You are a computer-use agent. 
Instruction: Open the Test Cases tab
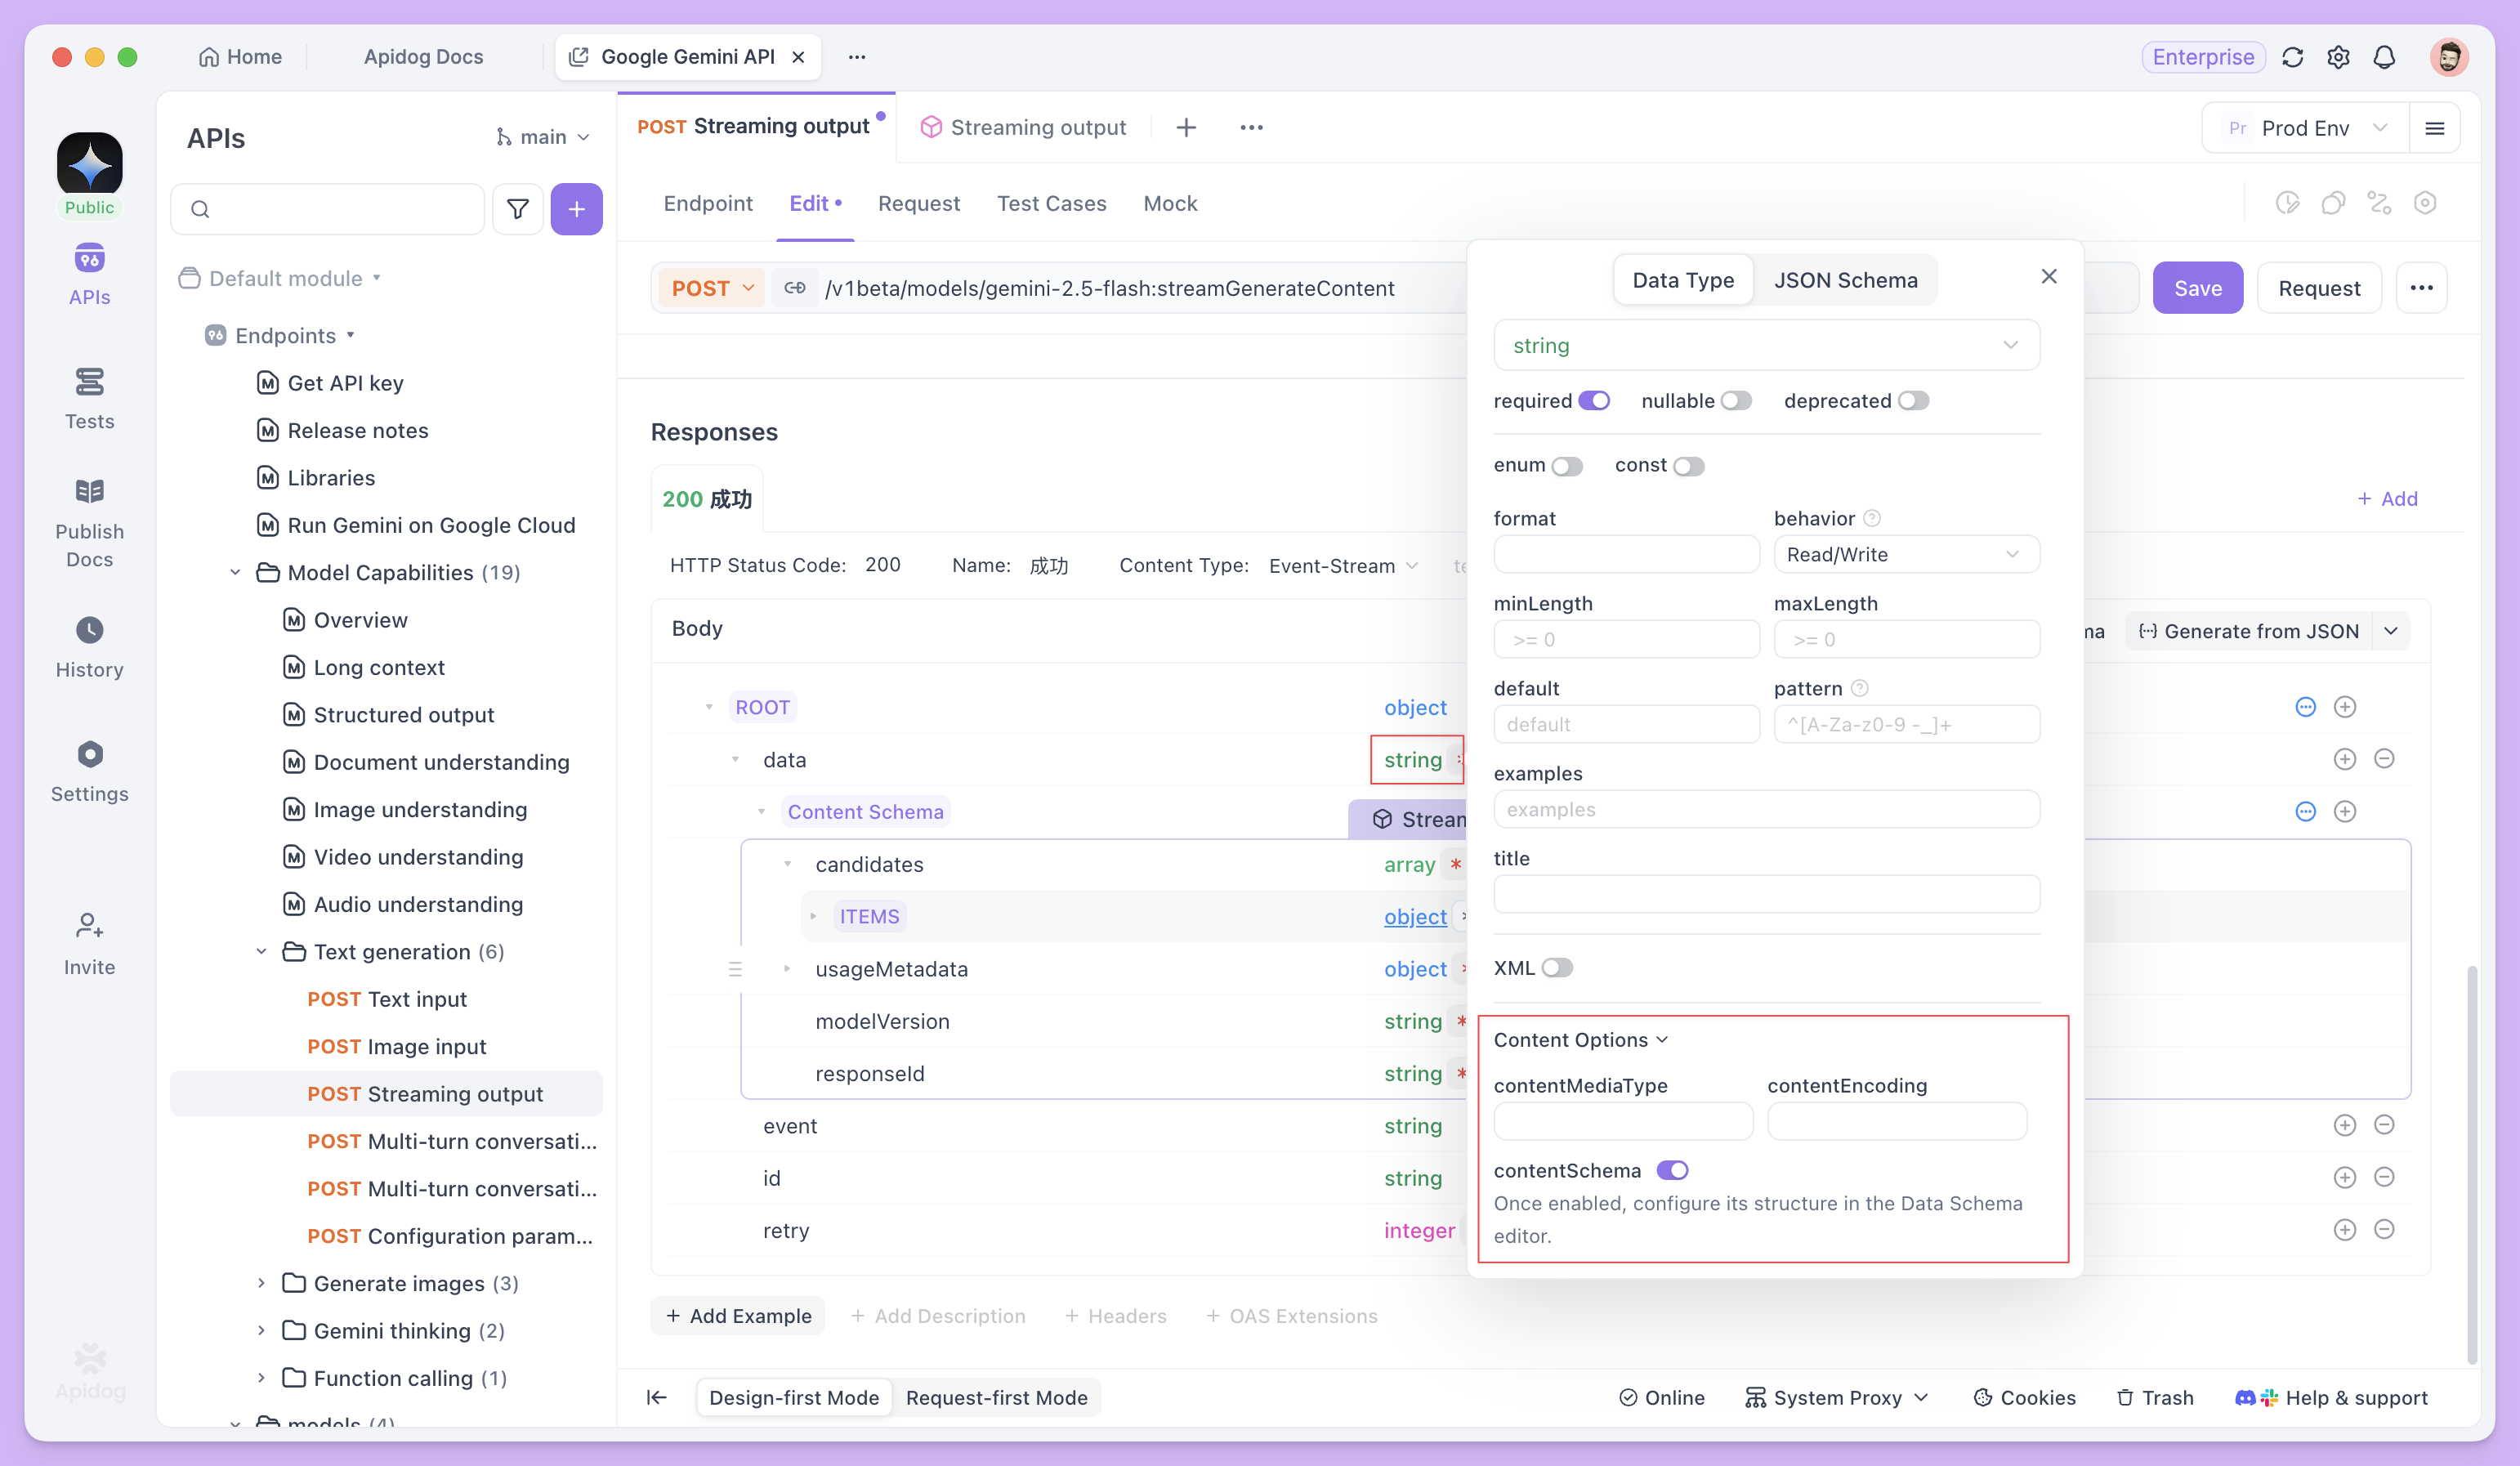pos(1051,203)
